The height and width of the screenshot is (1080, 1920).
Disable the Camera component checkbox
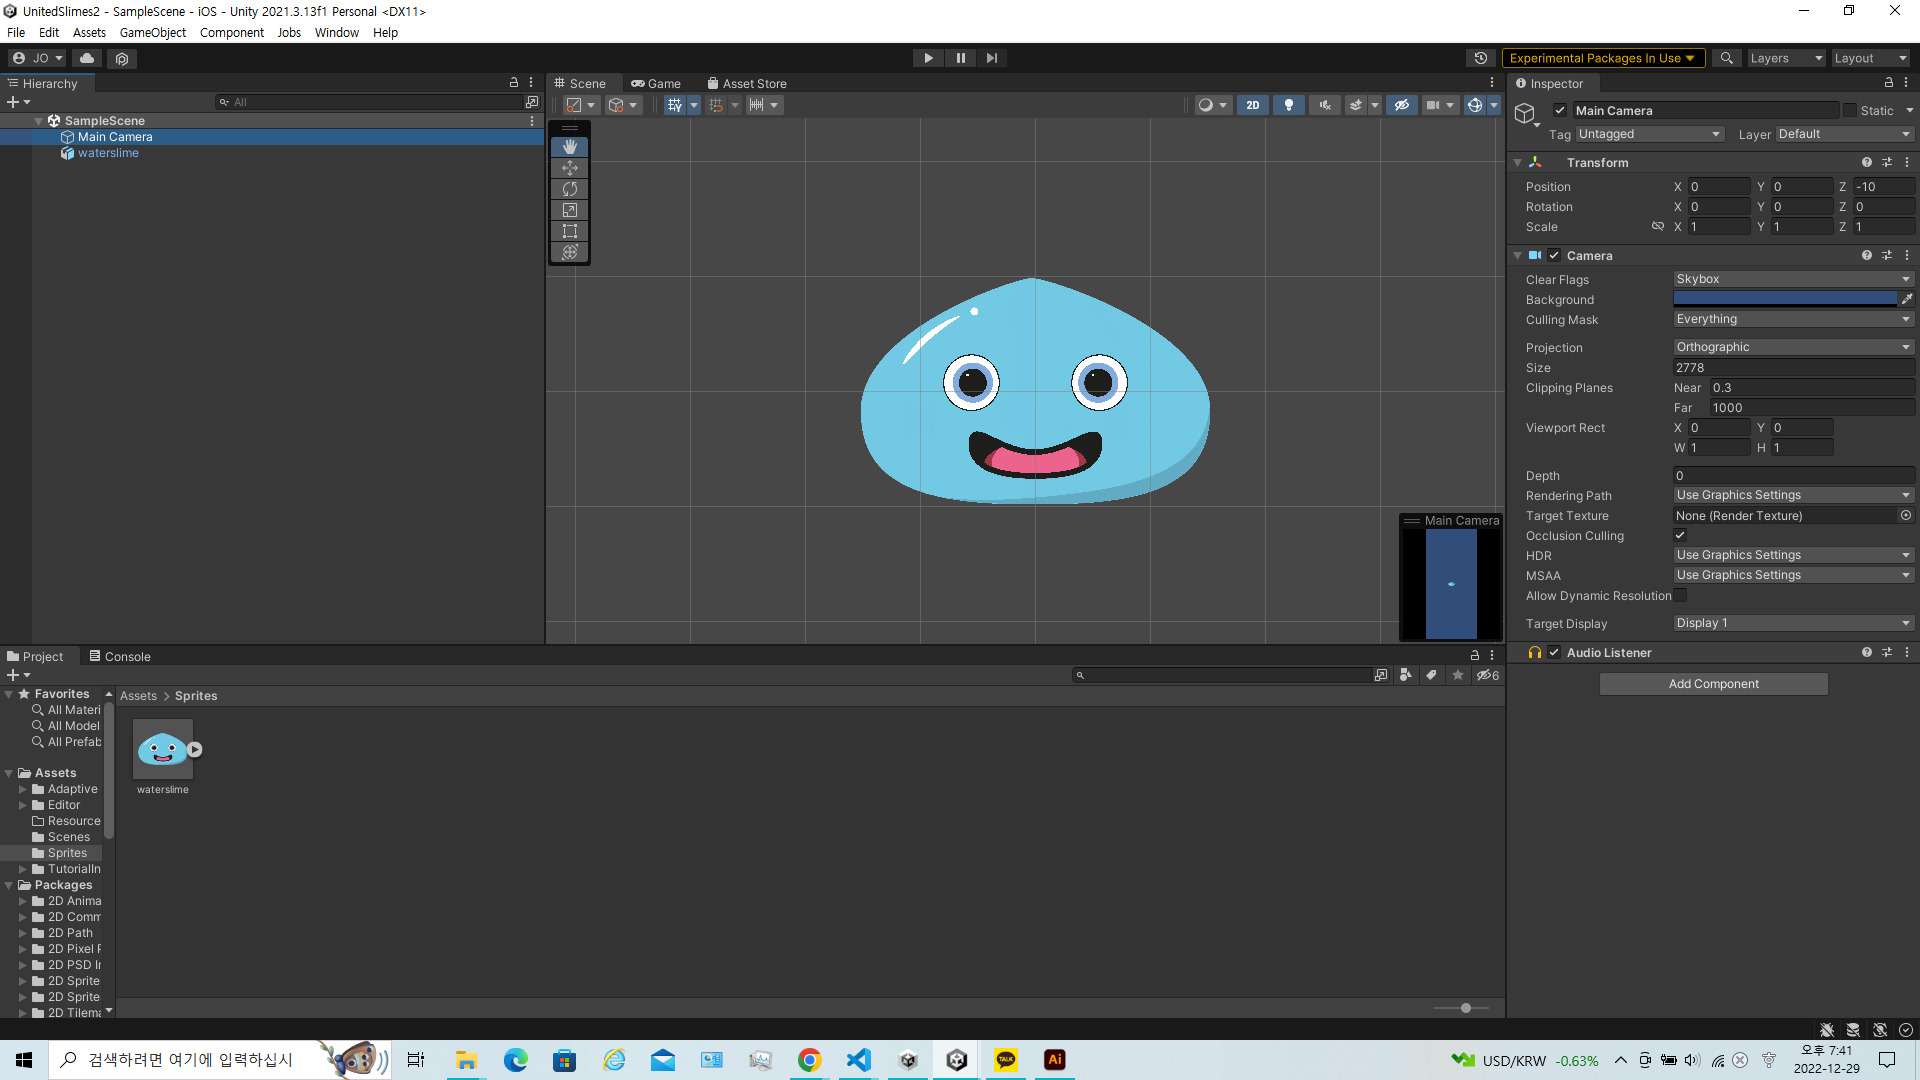(x=1554, y=255)
